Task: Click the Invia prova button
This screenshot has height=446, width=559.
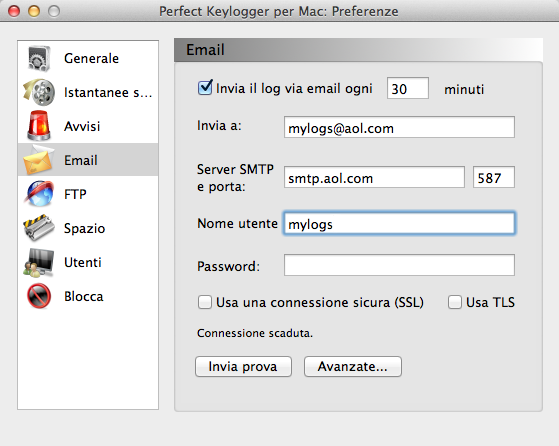Action: [243, 366]
